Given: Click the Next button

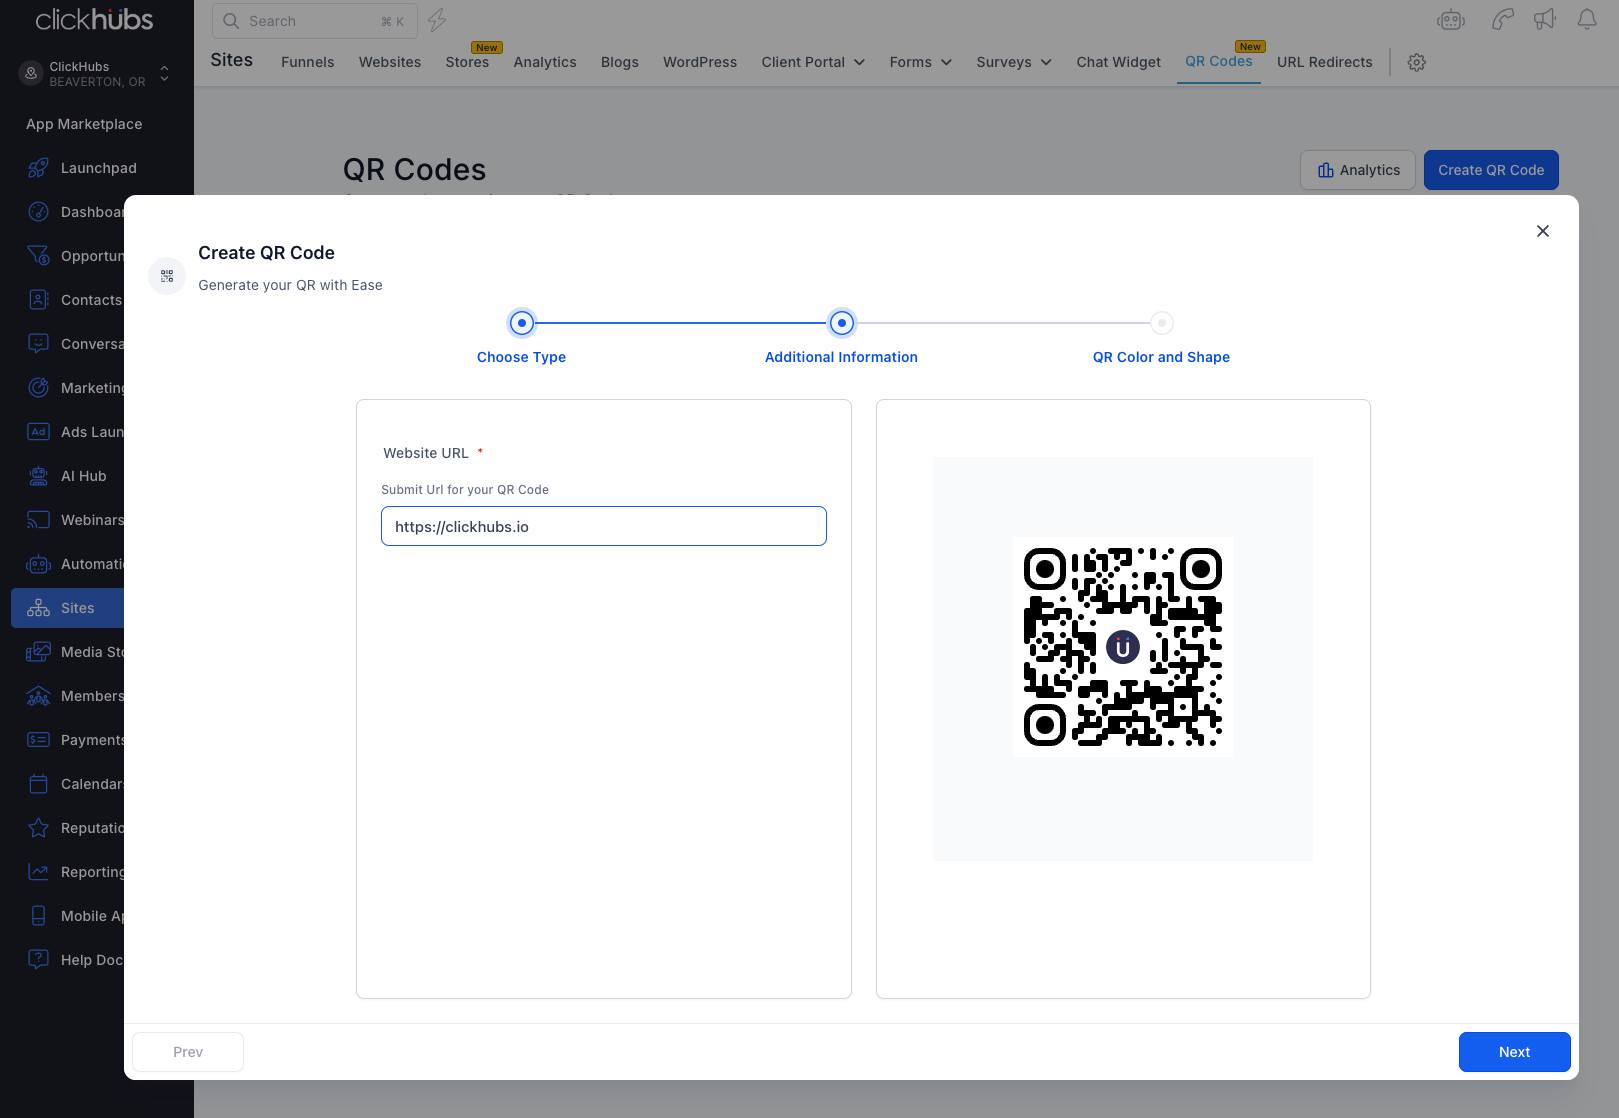Looking at the screenshot, I should click(x=1514, y=1052).
